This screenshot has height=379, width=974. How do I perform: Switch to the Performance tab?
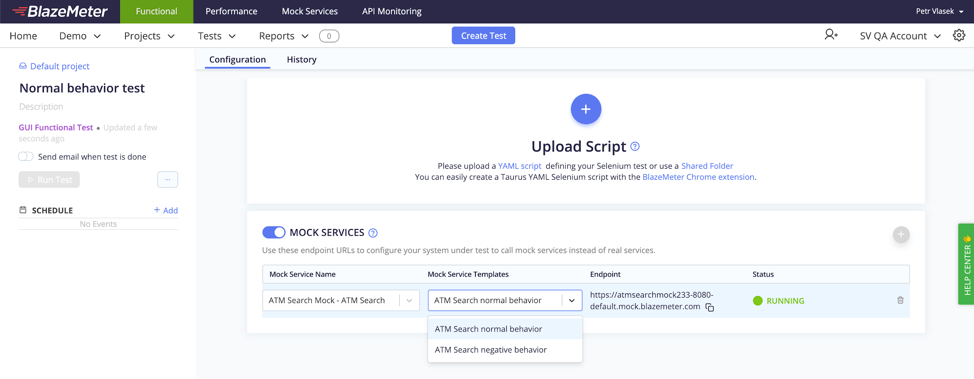click(x=231, y=11)
